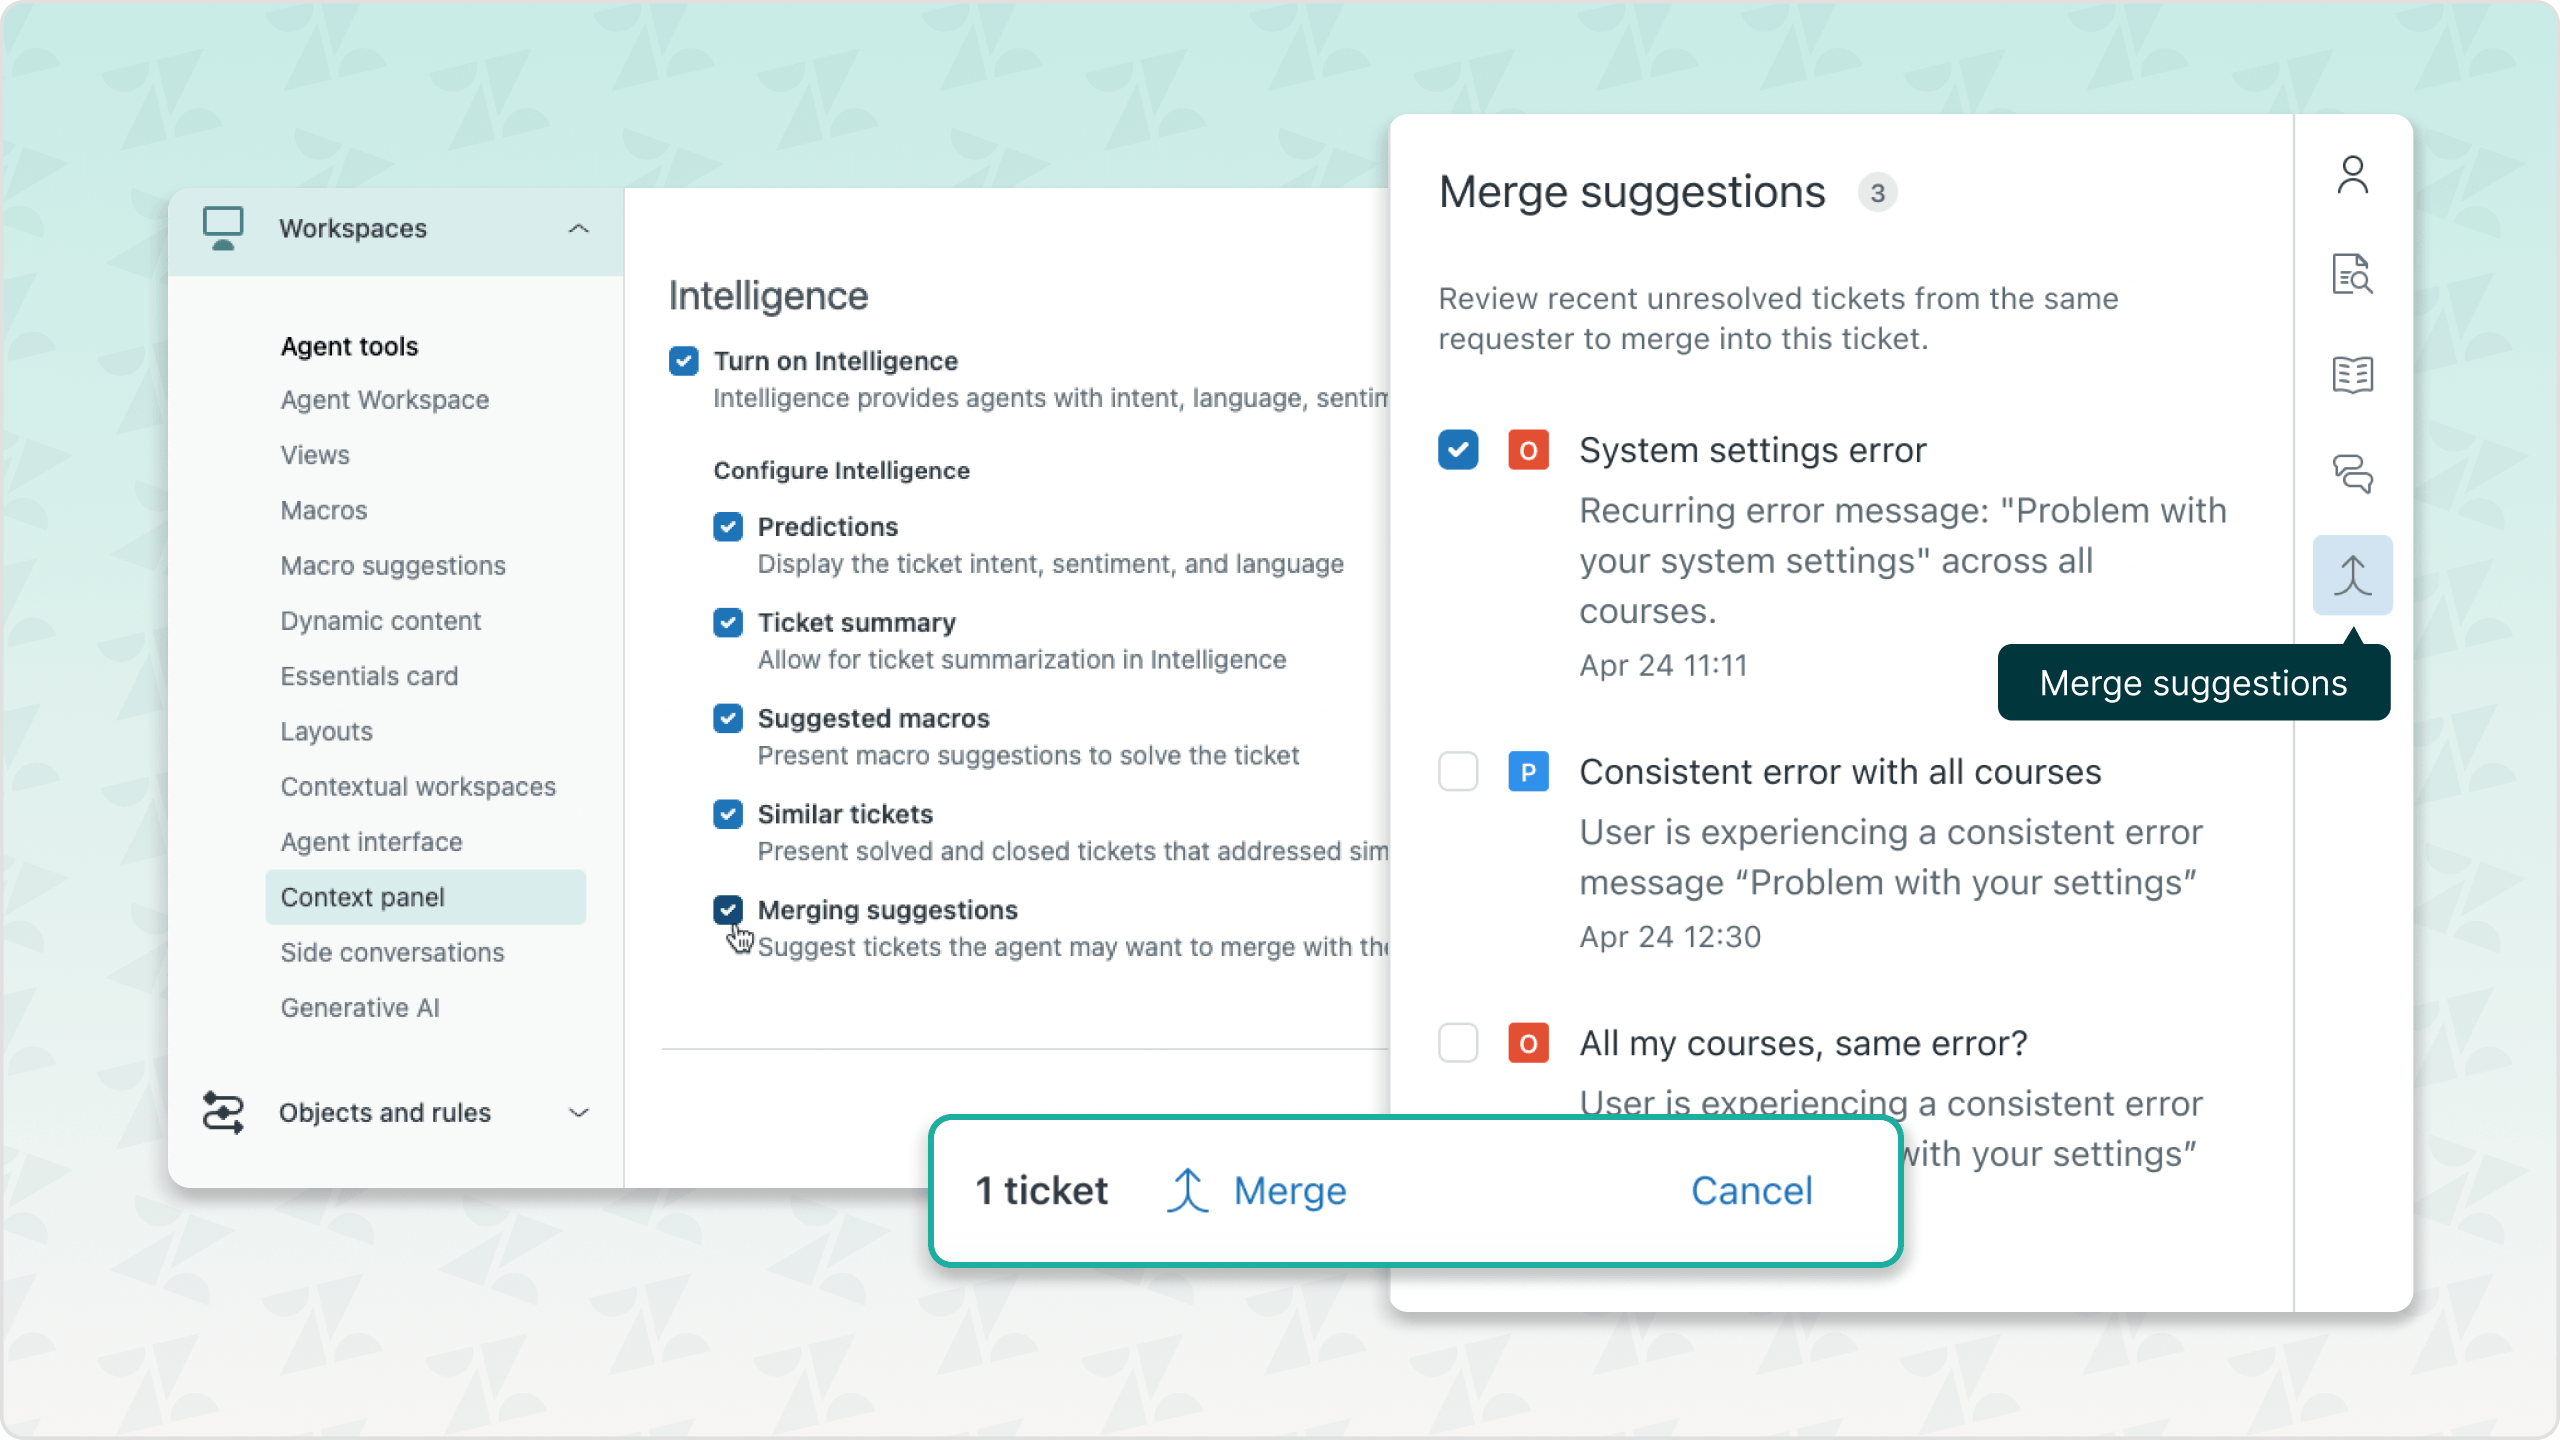
Task: Click Cancel to dismiss merge dialog
Action: pos(1751,1190)
